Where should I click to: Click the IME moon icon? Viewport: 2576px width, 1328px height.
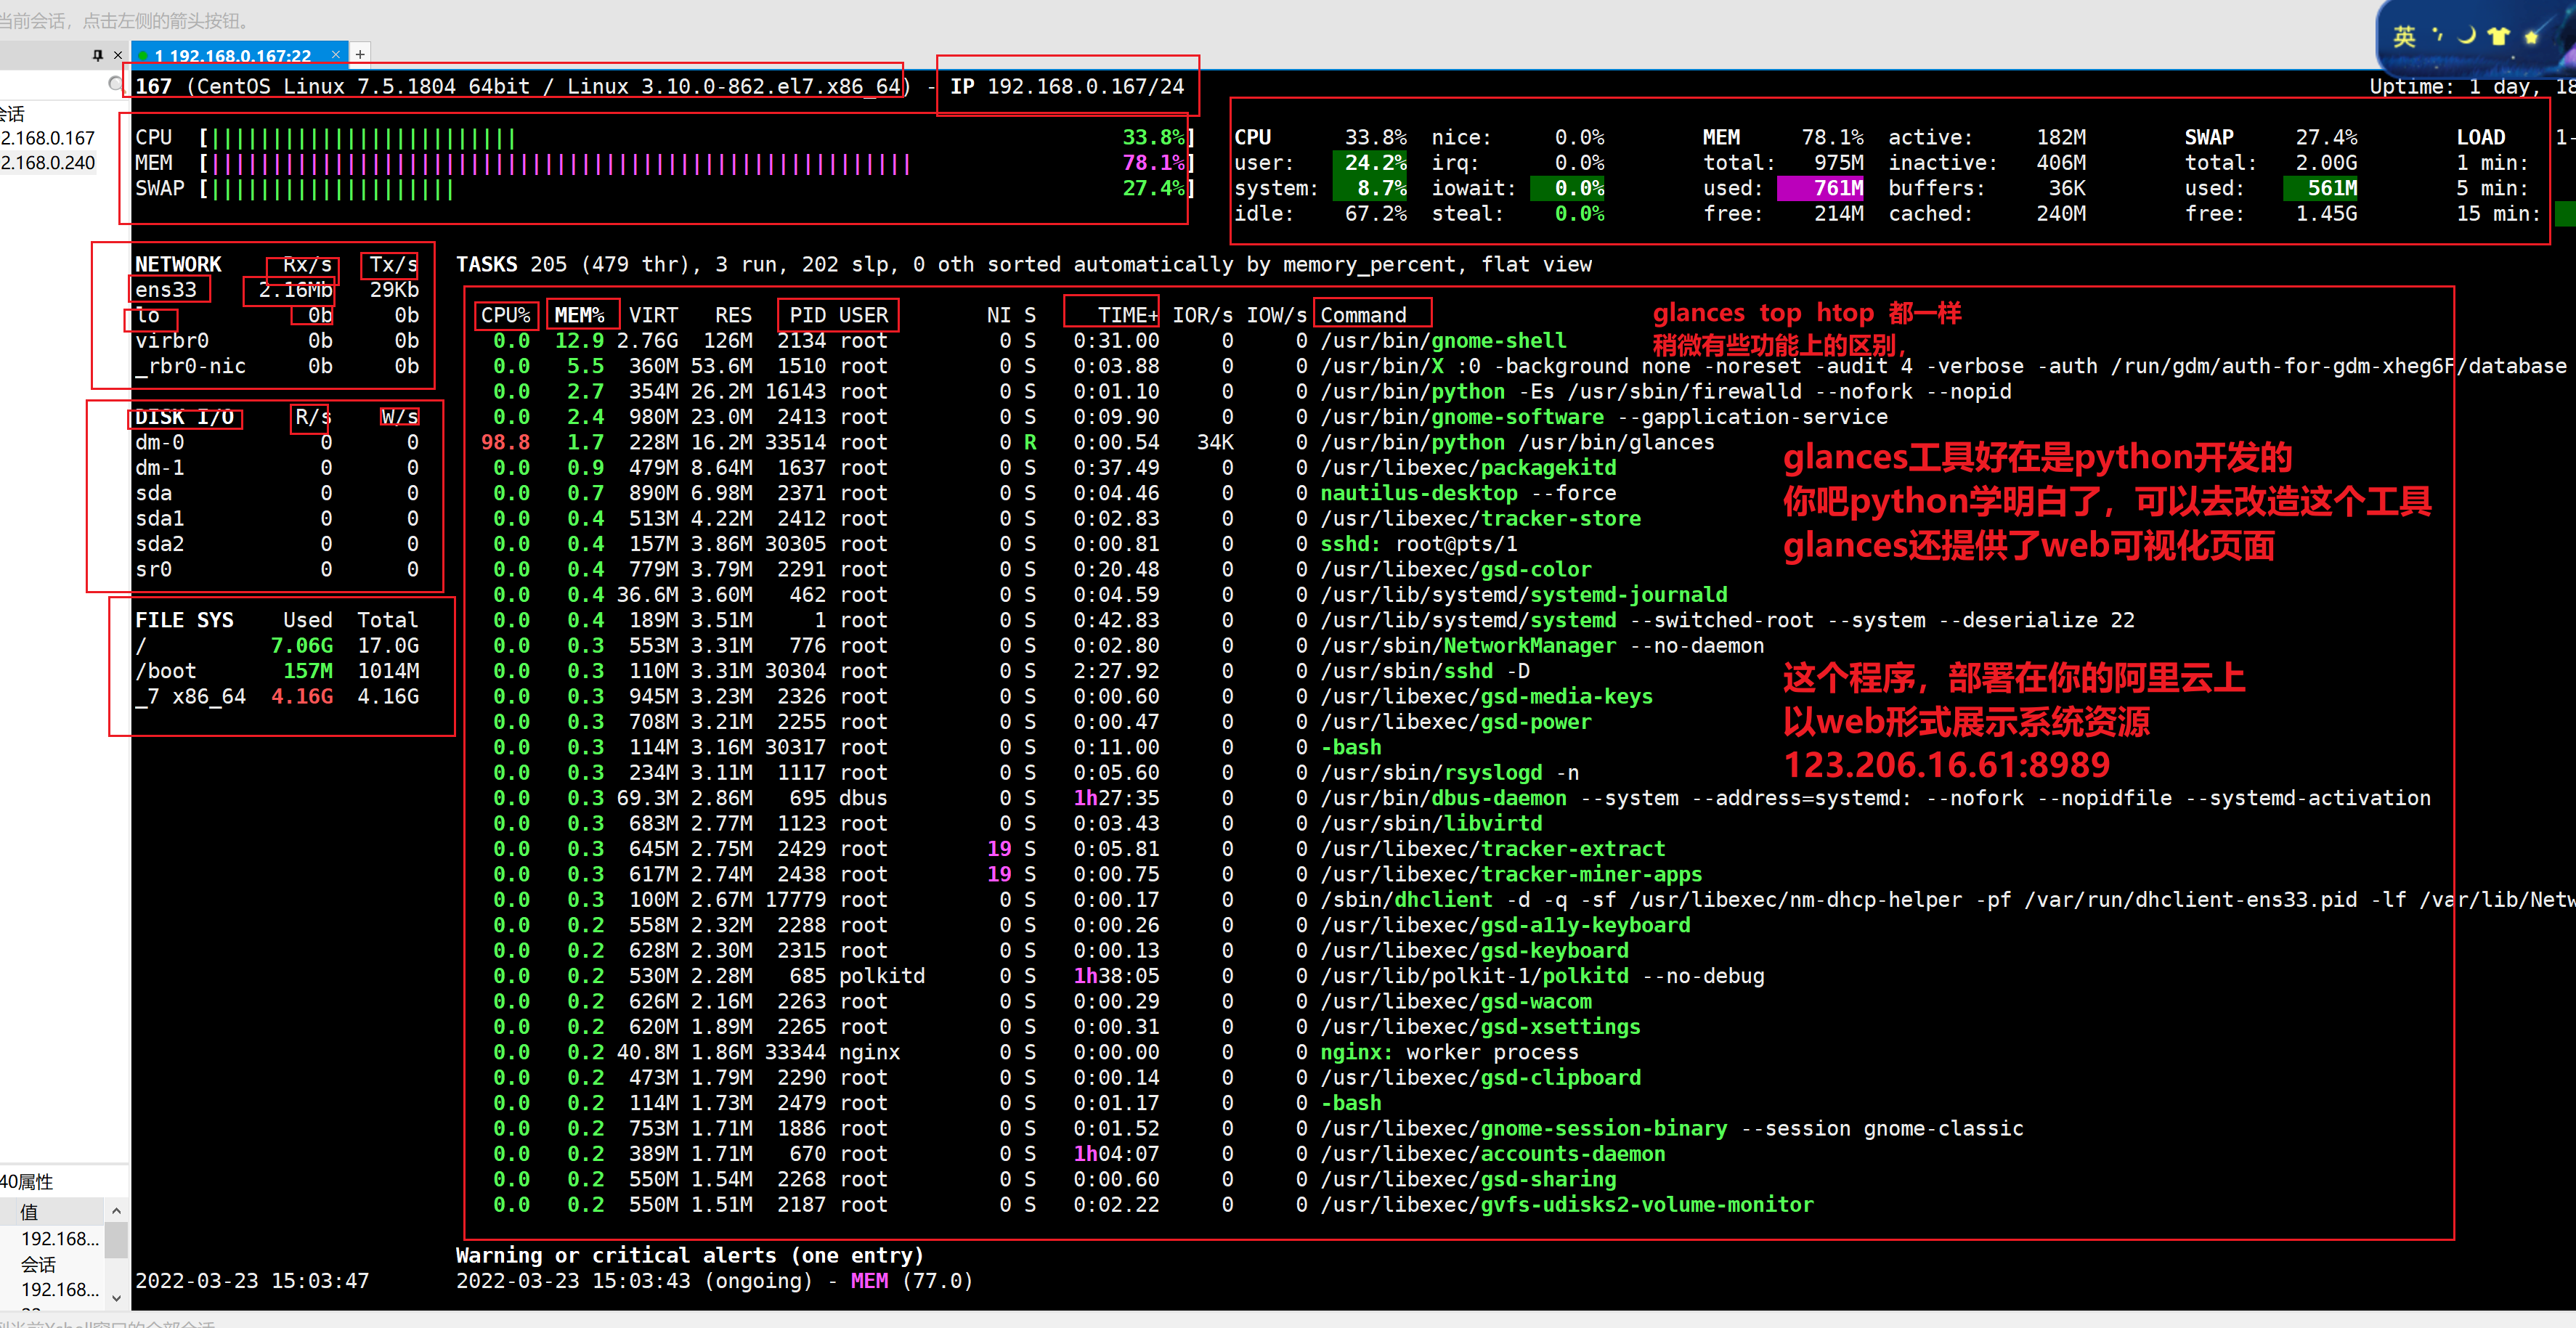(x=2467, y=35)
